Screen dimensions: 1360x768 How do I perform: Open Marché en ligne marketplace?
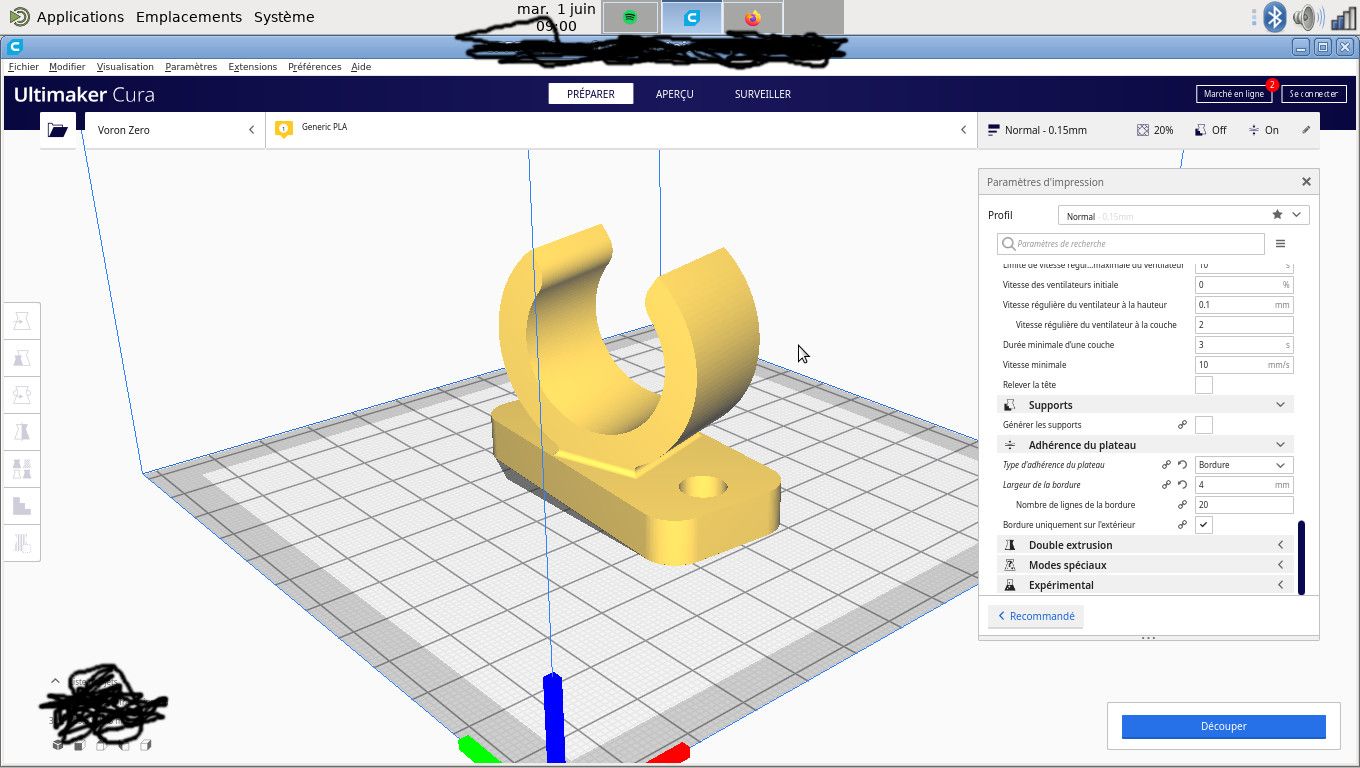(1234, 94)
